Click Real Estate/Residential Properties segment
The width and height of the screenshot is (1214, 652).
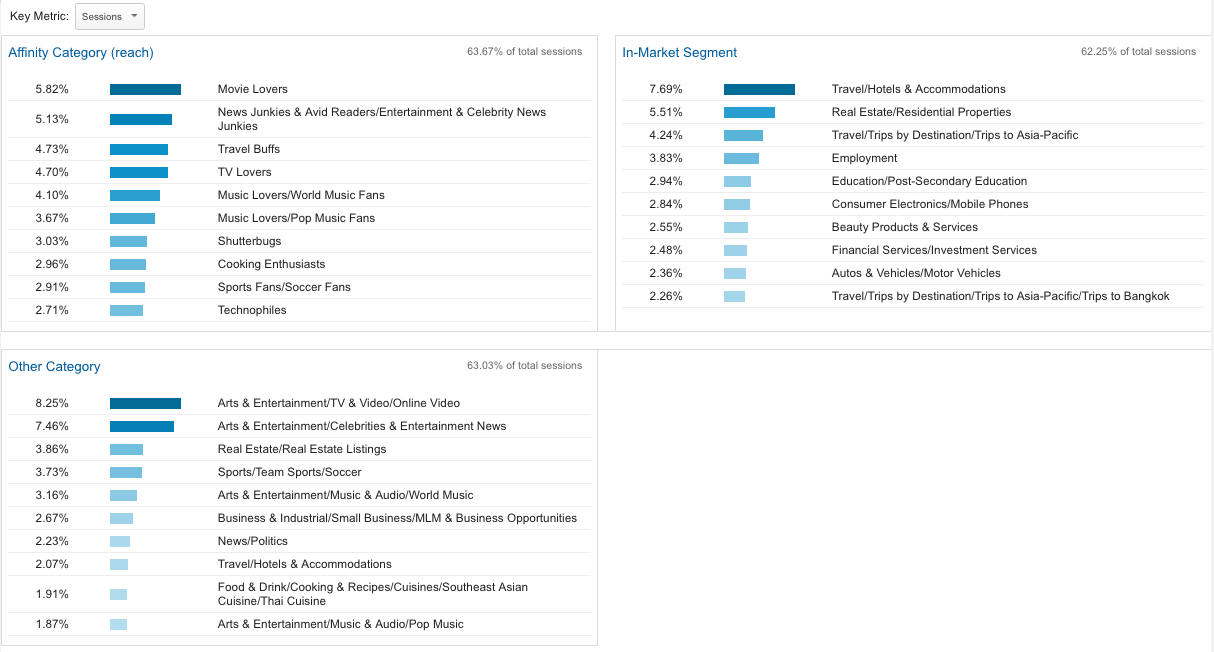pyautogui.click(x=921, y=112)
